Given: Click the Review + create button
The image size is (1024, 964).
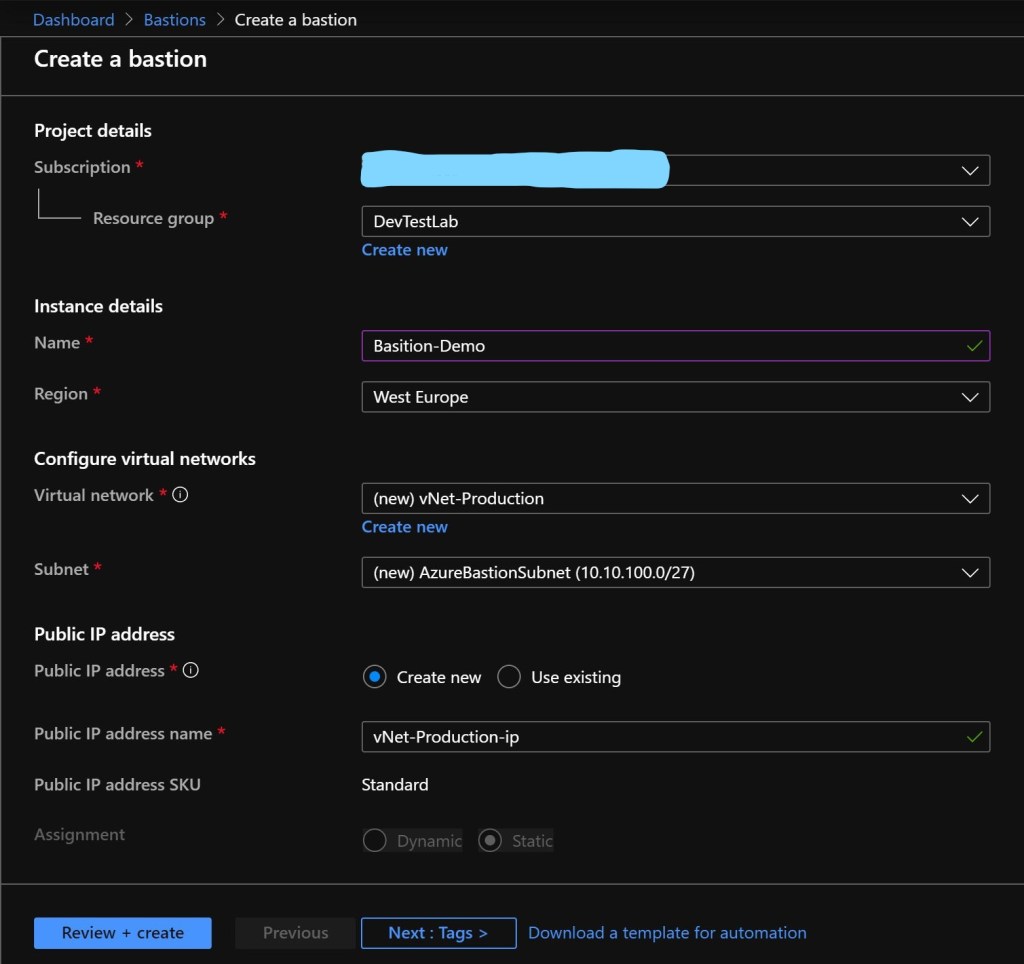Looking at the screenshot, I should click(123, 933).
